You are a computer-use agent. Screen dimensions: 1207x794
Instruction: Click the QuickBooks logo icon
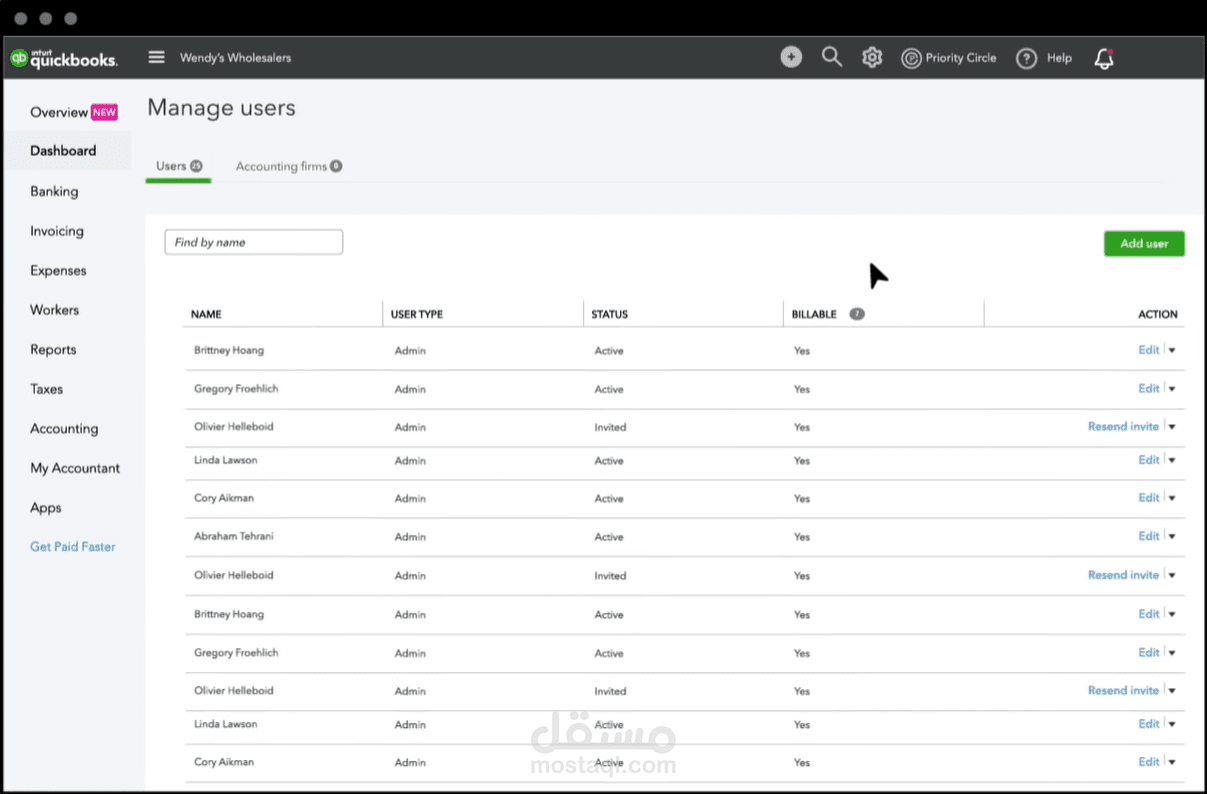tap(18, 58)
